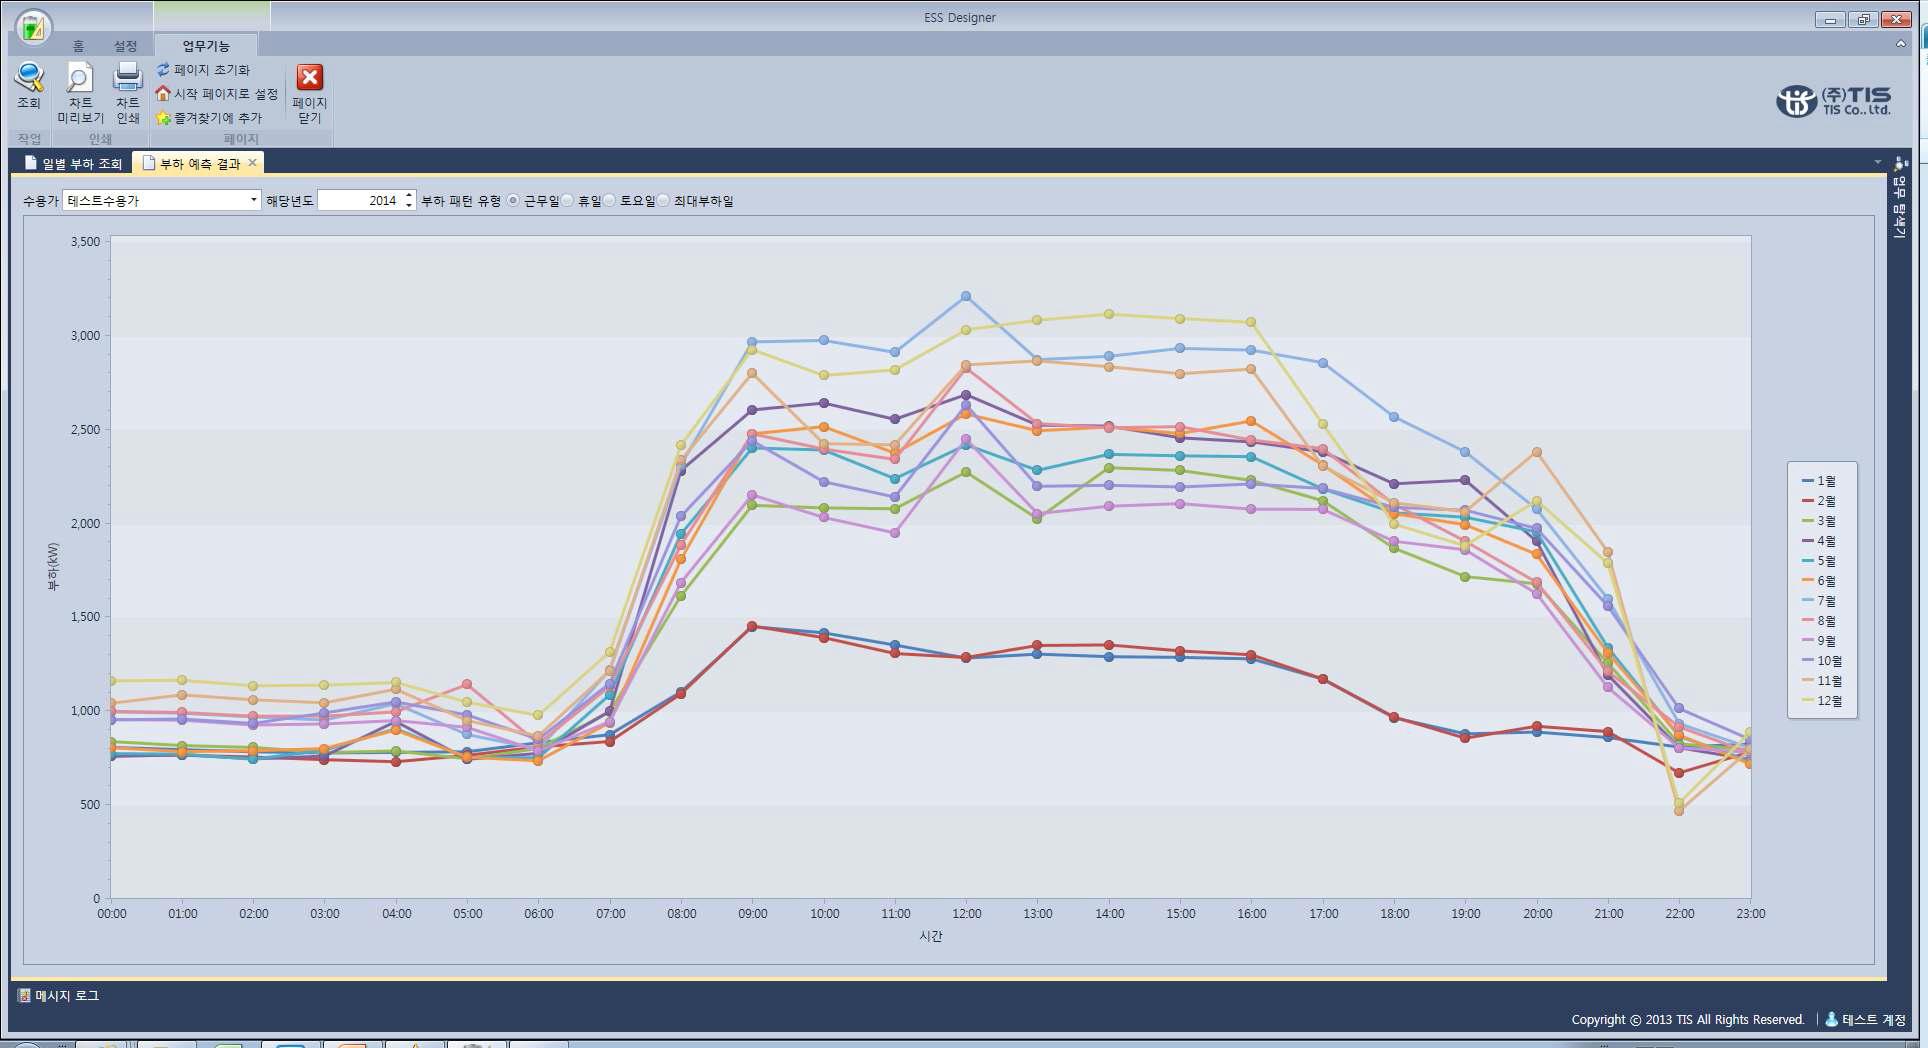Open the 수용가 customer dropdown
1928x1048 pixels.
pyautogui.click(x=253, y=200)
